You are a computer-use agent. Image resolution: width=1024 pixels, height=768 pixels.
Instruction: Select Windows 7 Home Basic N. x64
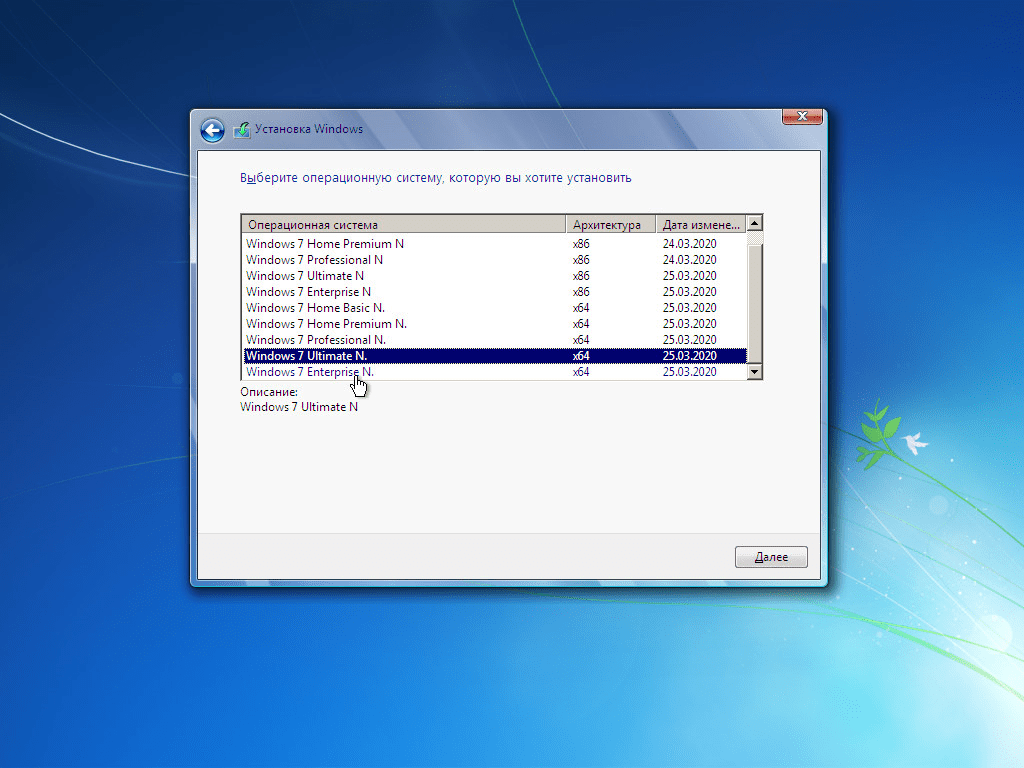[494, 308]
